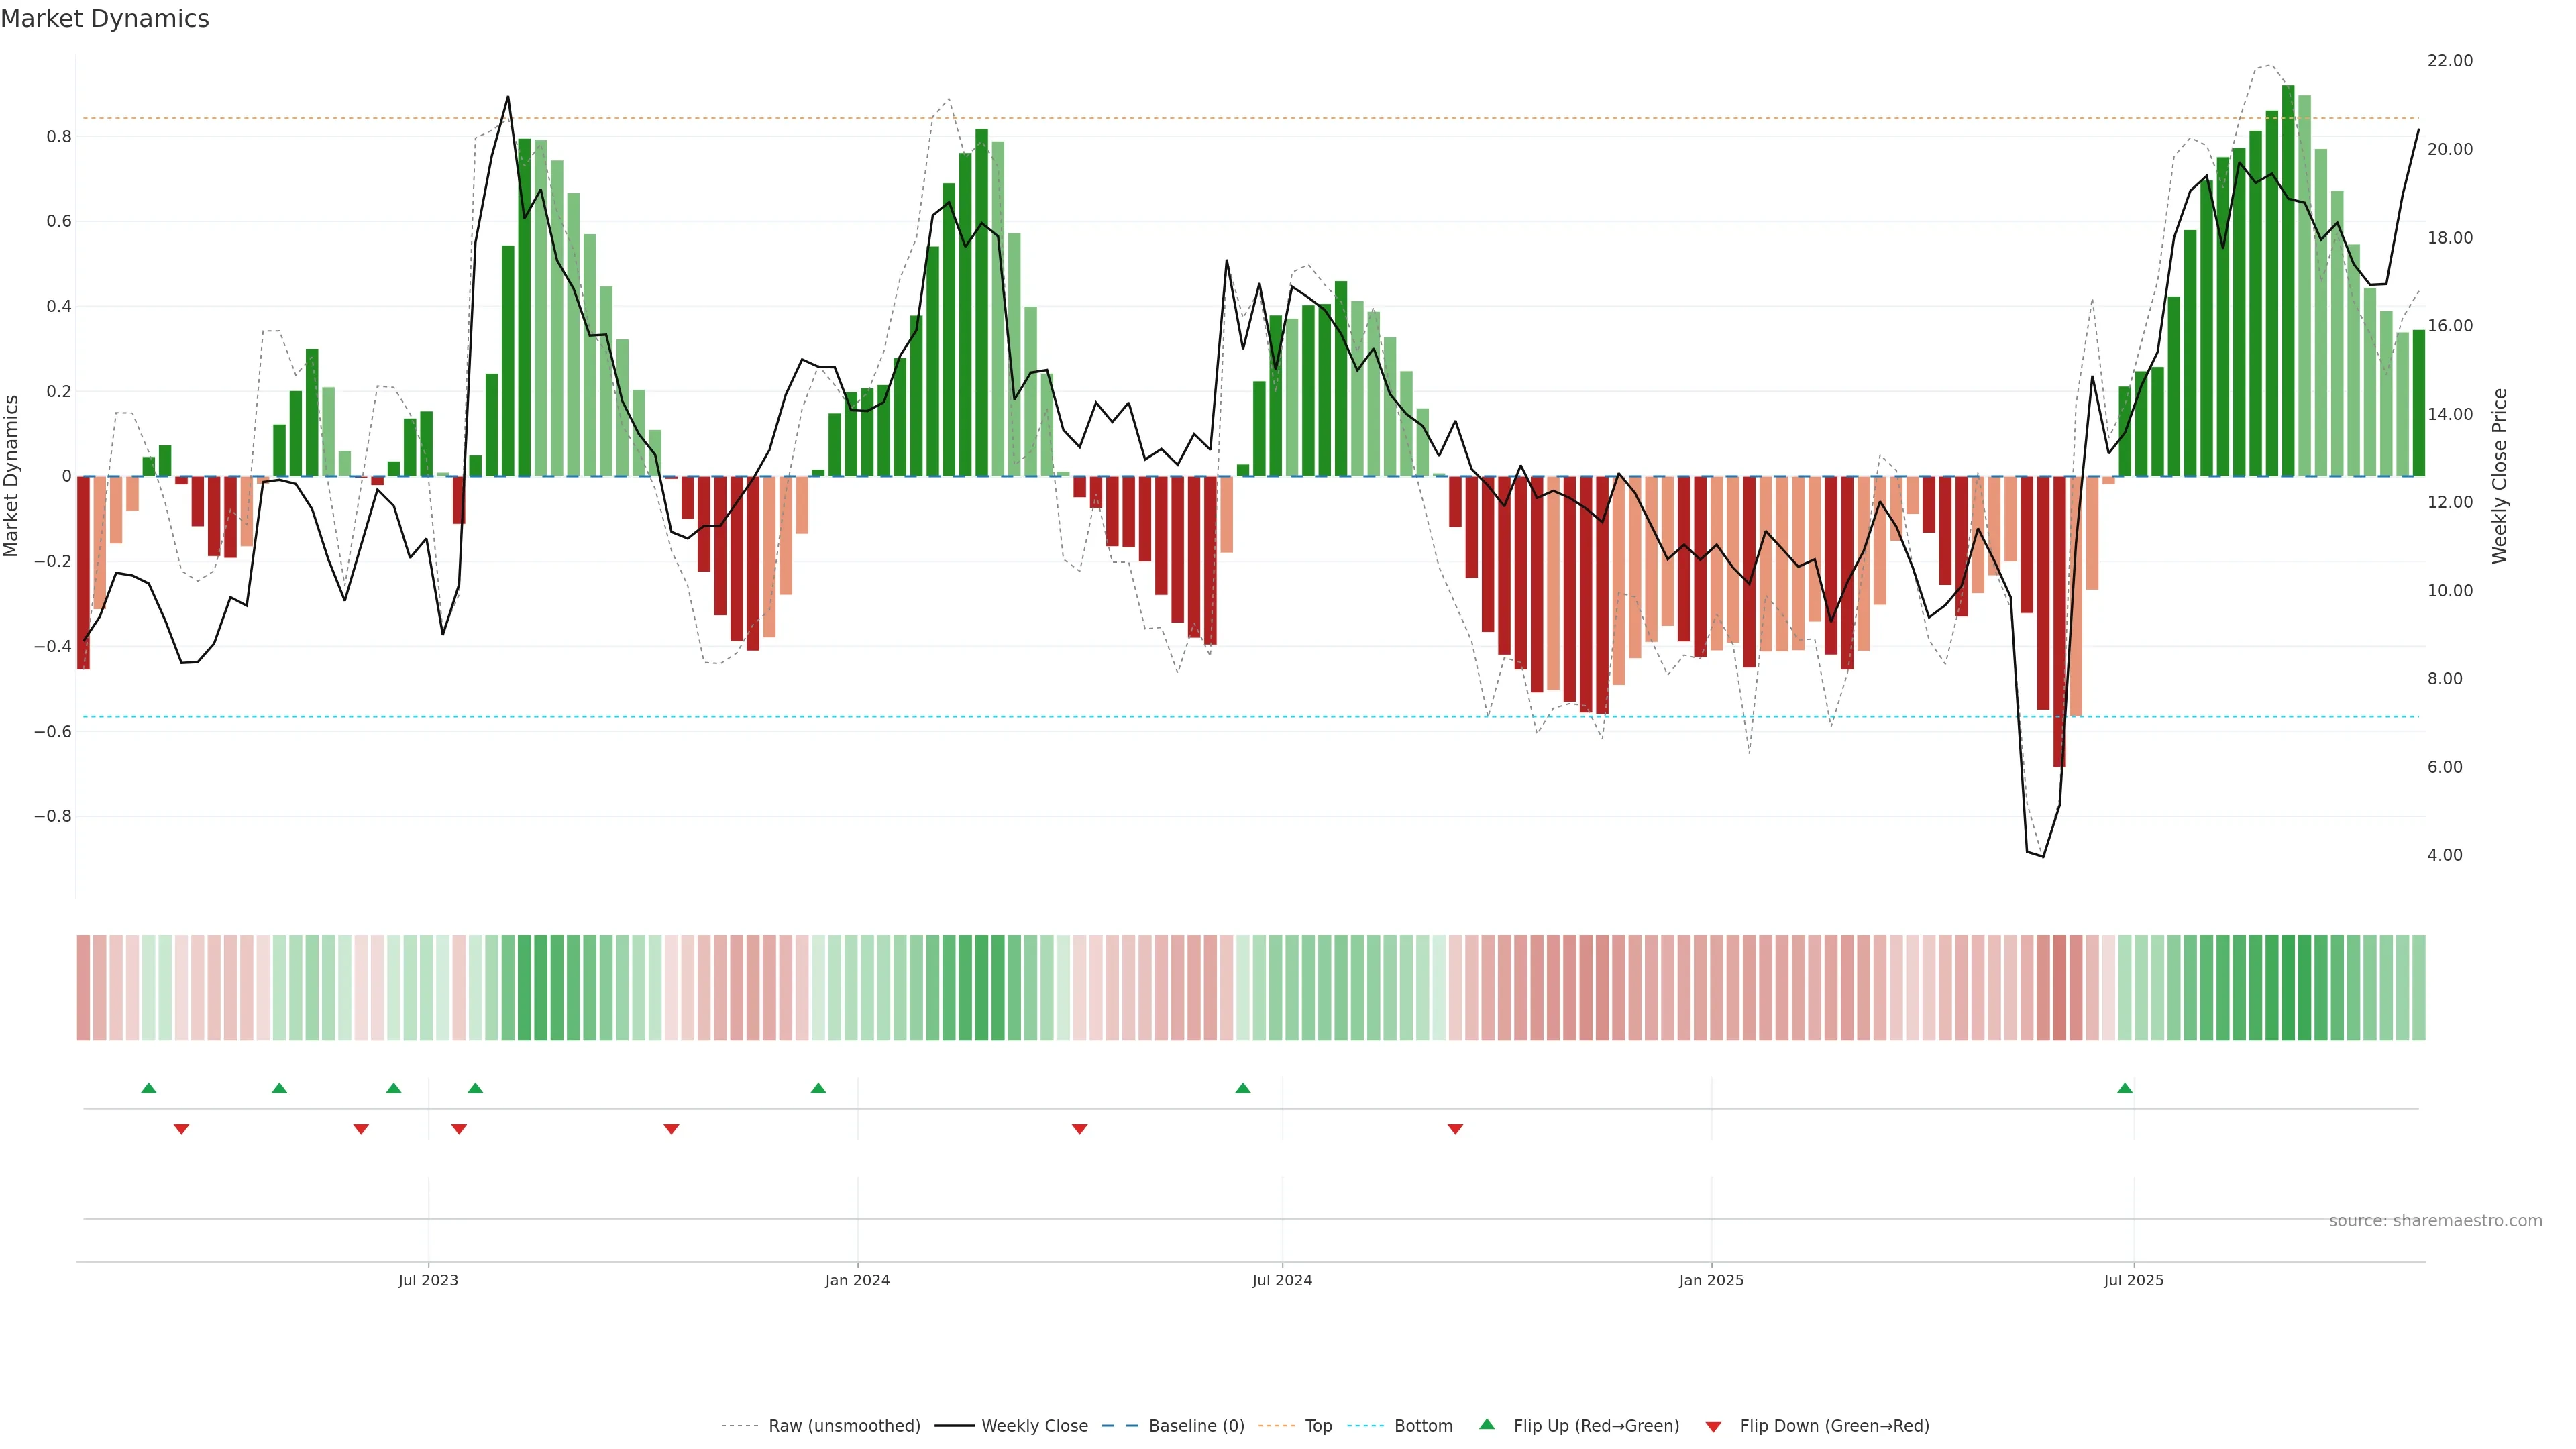Click the Flip Up green triangle legend icon
This screenshot has height=1449, width=2576.
1487,1424
